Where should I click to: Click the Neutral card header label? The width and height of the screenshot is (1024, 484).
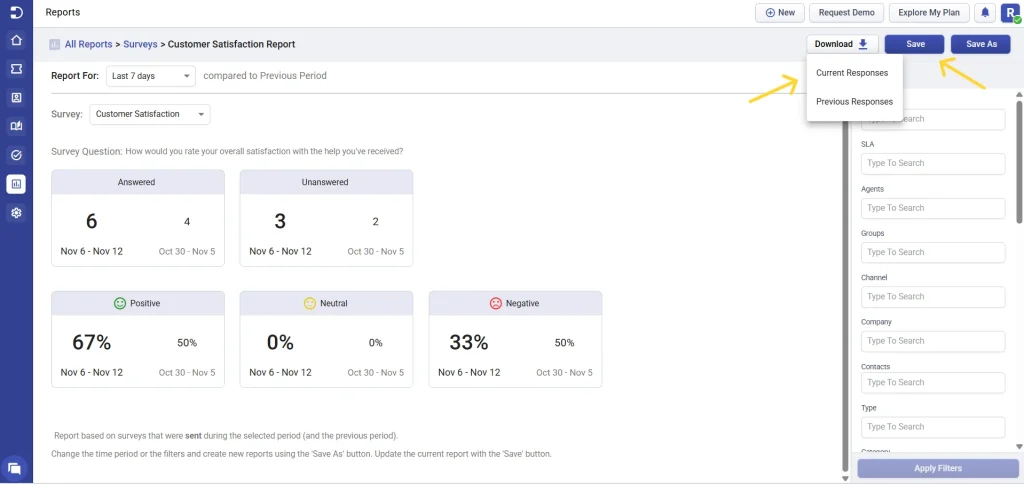[334, 304]
